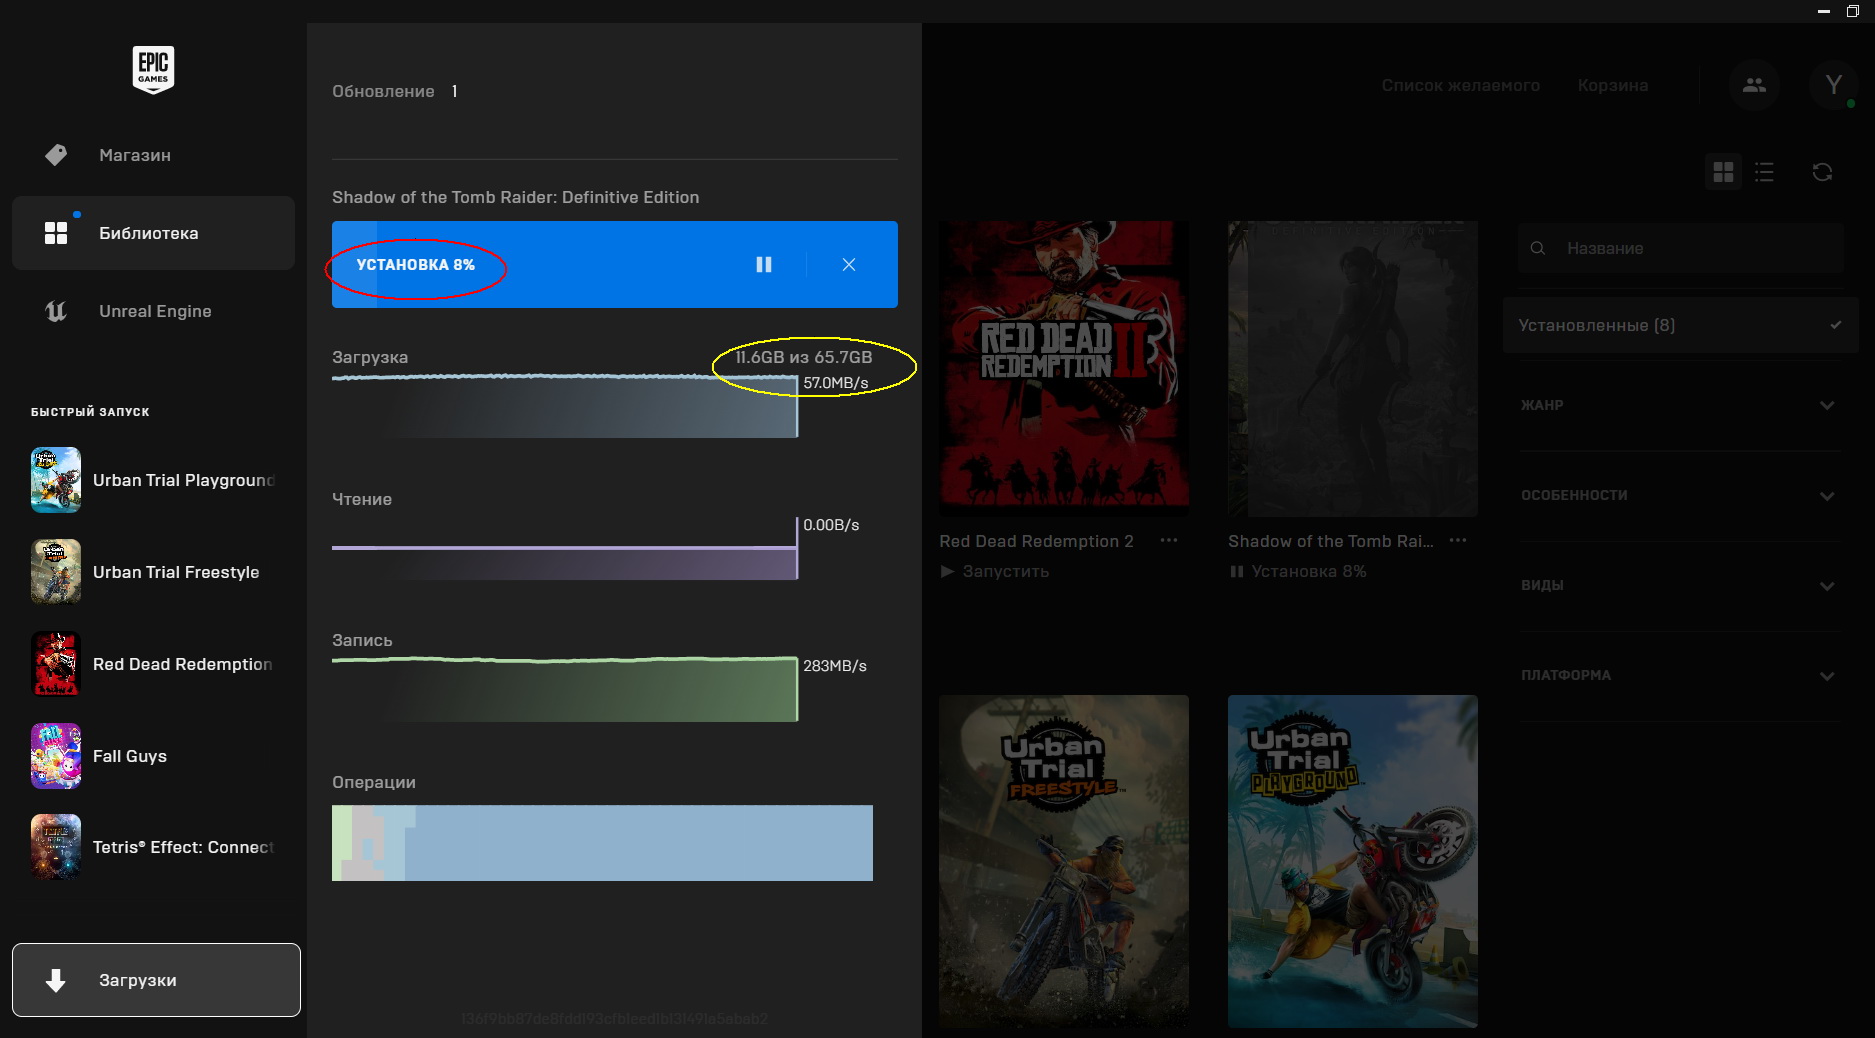The width and height of the screenshot is (1875, 1038).
Task: Switch library to list view
Action: coord(1764,172)
